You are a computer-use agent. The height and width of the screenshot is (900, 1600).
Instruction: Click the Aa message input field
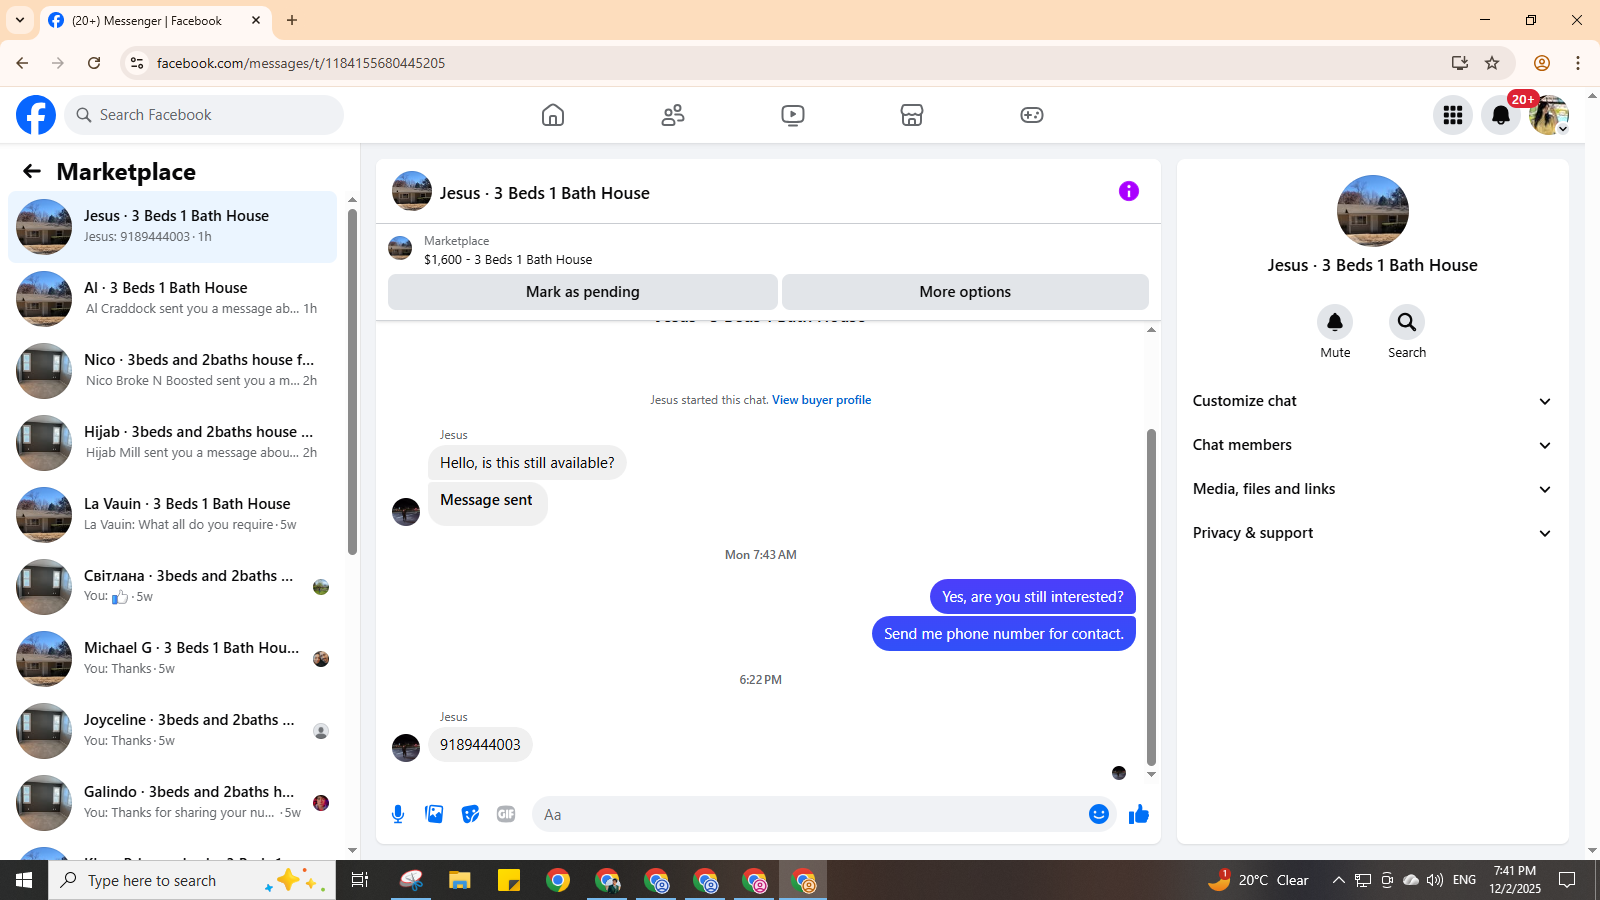point(810,814)
